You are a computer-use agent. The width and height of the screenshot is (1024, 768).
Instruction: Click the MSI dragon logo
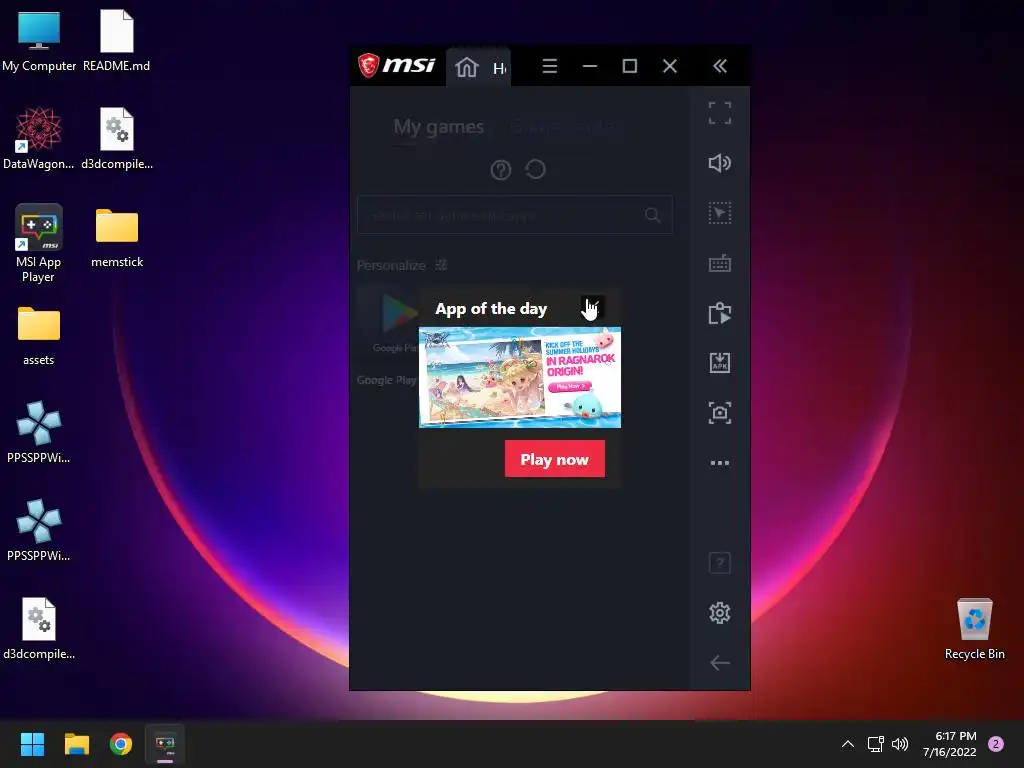pos(368,65)
